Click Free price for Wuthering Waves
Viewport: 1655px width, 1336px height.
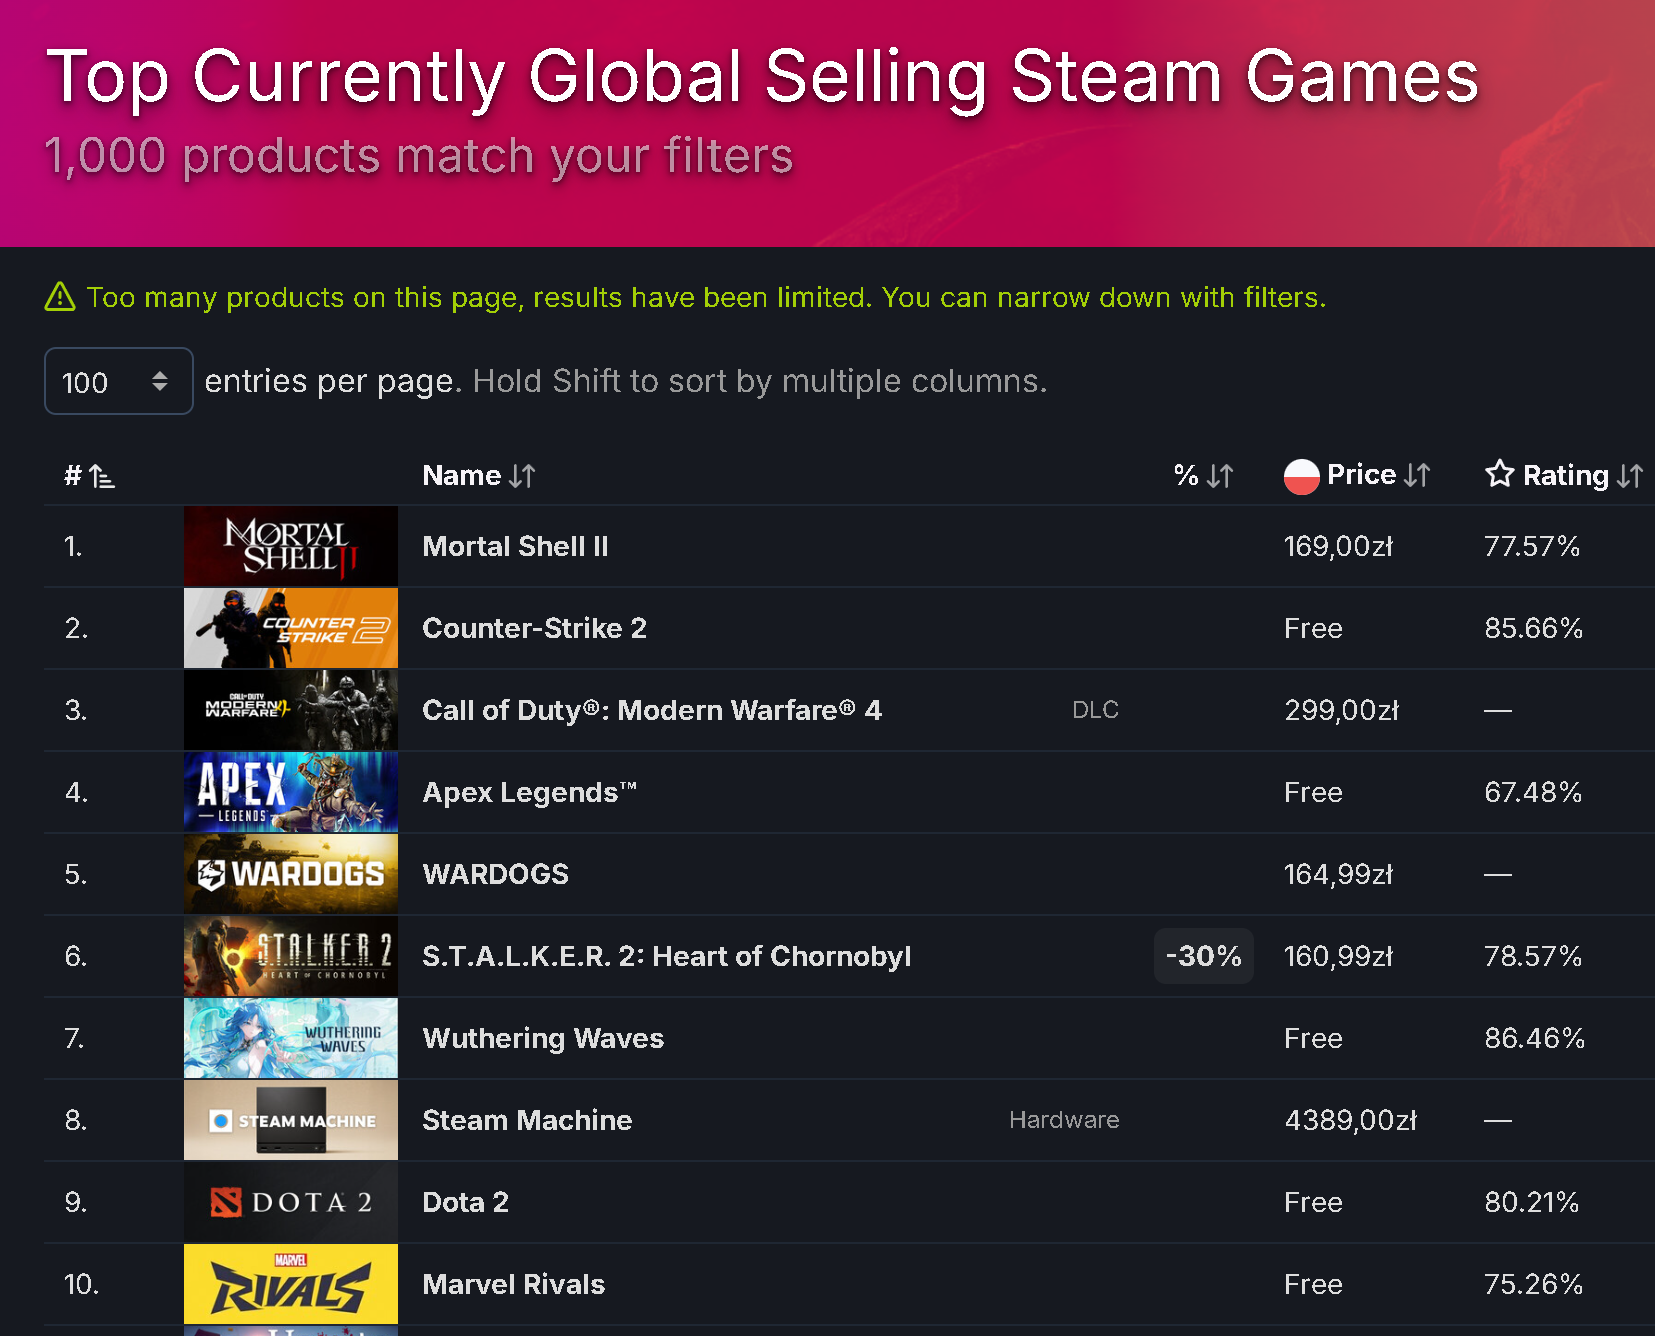(1313, 1038)
